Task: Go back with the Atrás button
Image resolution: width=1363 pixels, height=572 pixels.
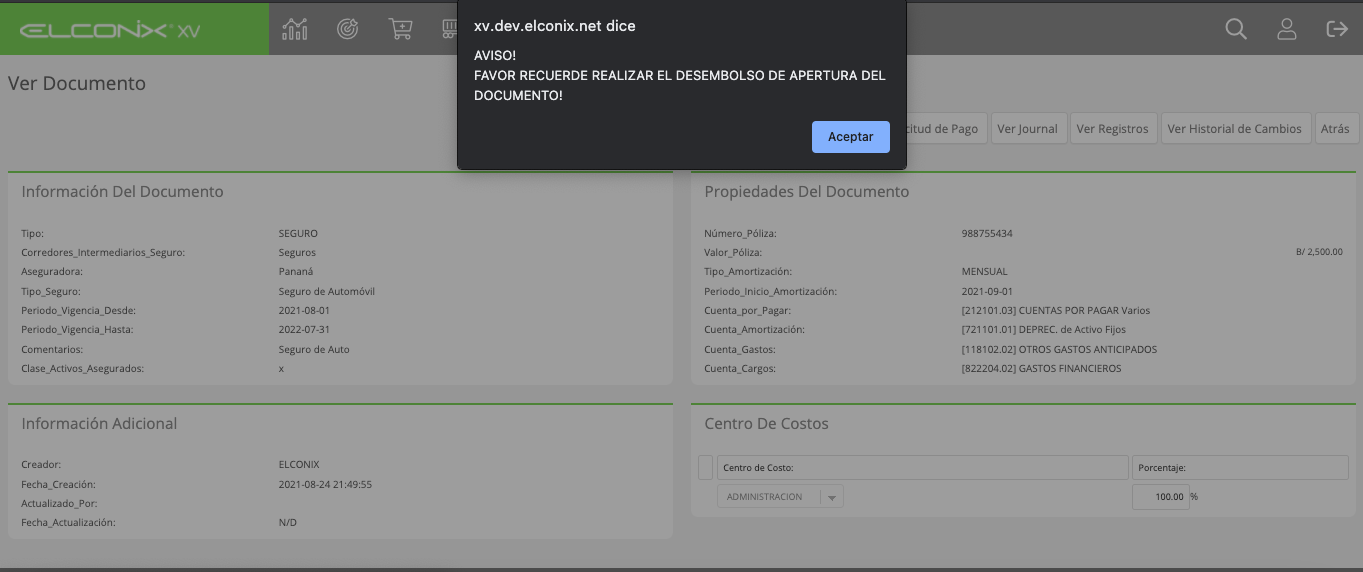Action: [x=1335, y=128]
